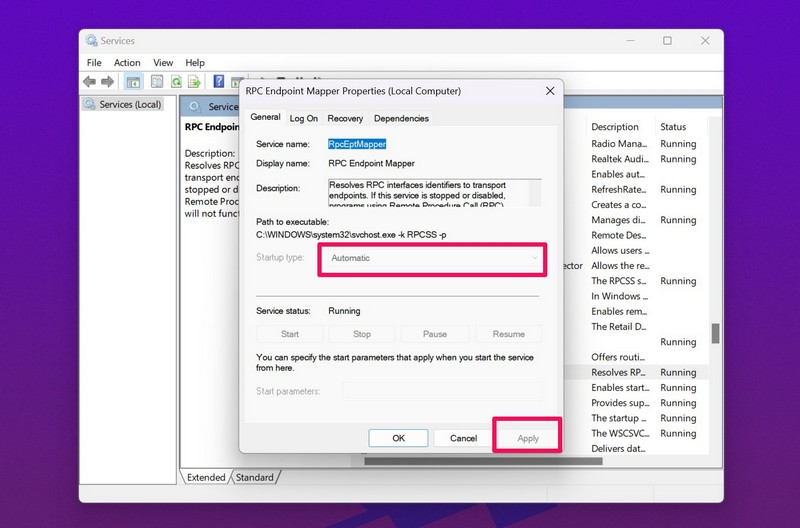Click the Status column header

(x=673, y=127)
